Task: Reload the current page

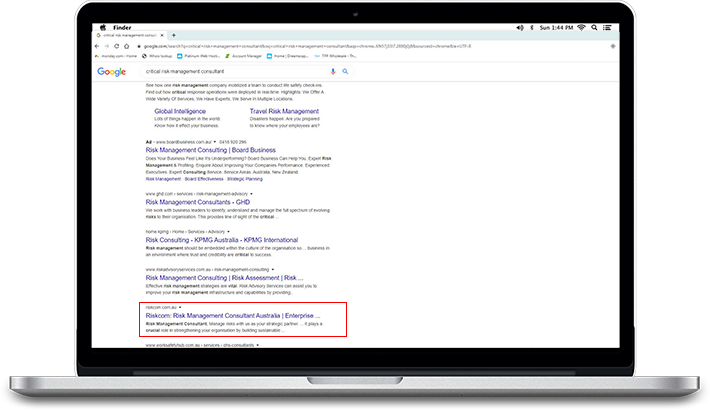Action: tap(117, 46)
